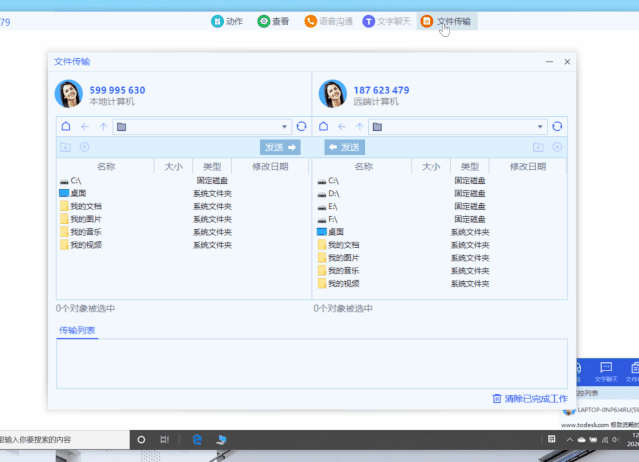Navigate back in local computer pane
The image size is (639, 462).
point(85,127)
